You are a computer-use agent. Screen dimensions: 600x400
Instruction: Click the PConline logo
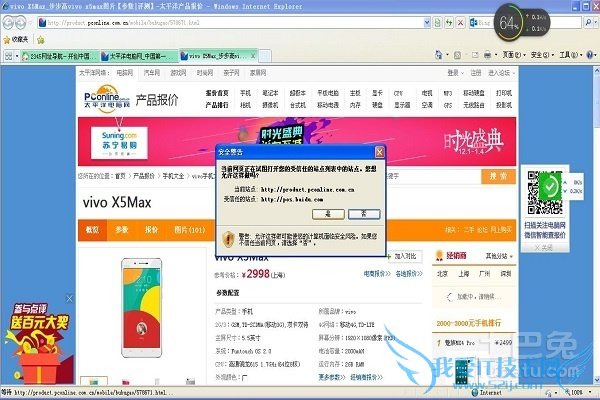(106, 99)
